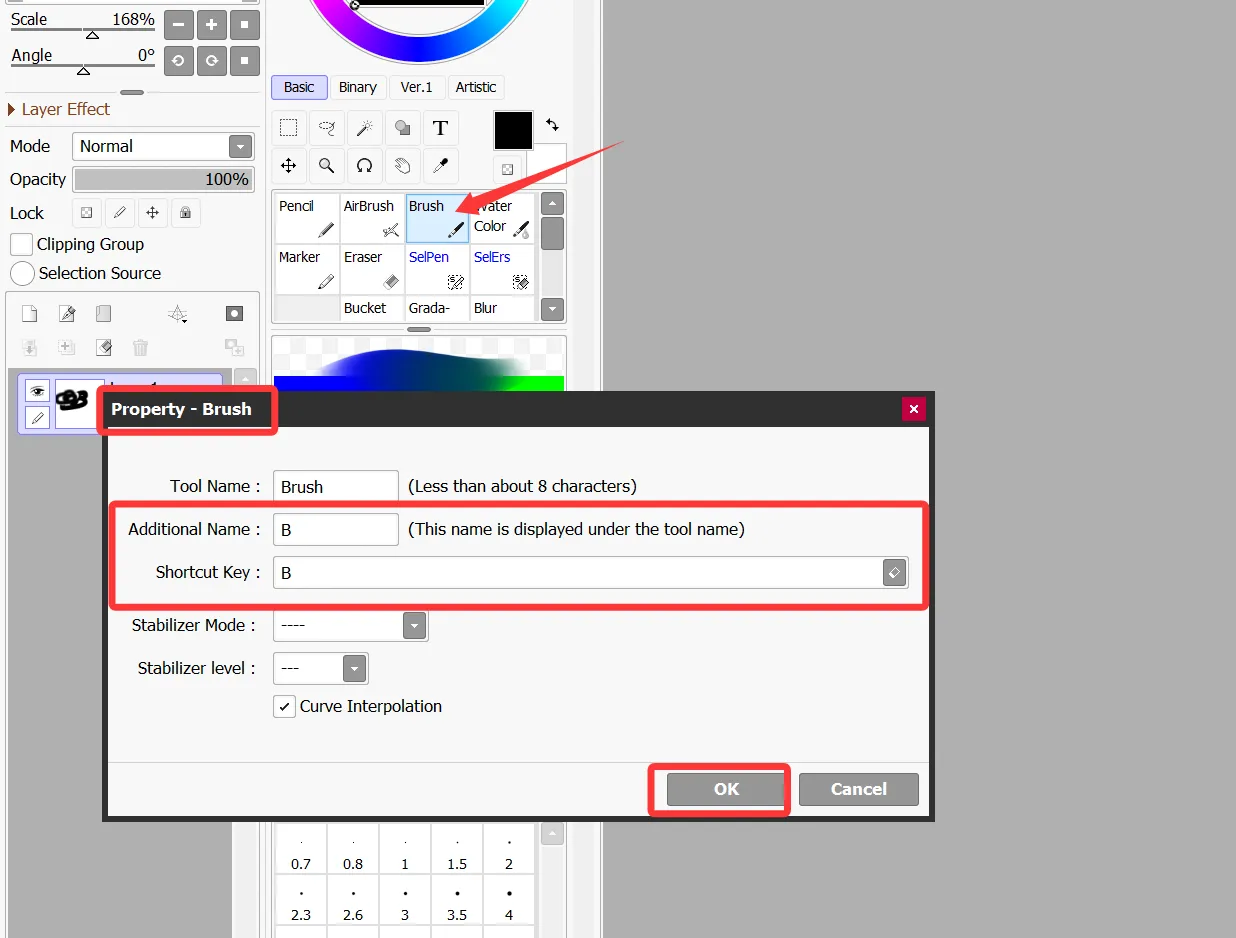The height and width of the screenshot is (938, 1236).
Task: Select the Rotate view tool
Action: pos(364,166)
